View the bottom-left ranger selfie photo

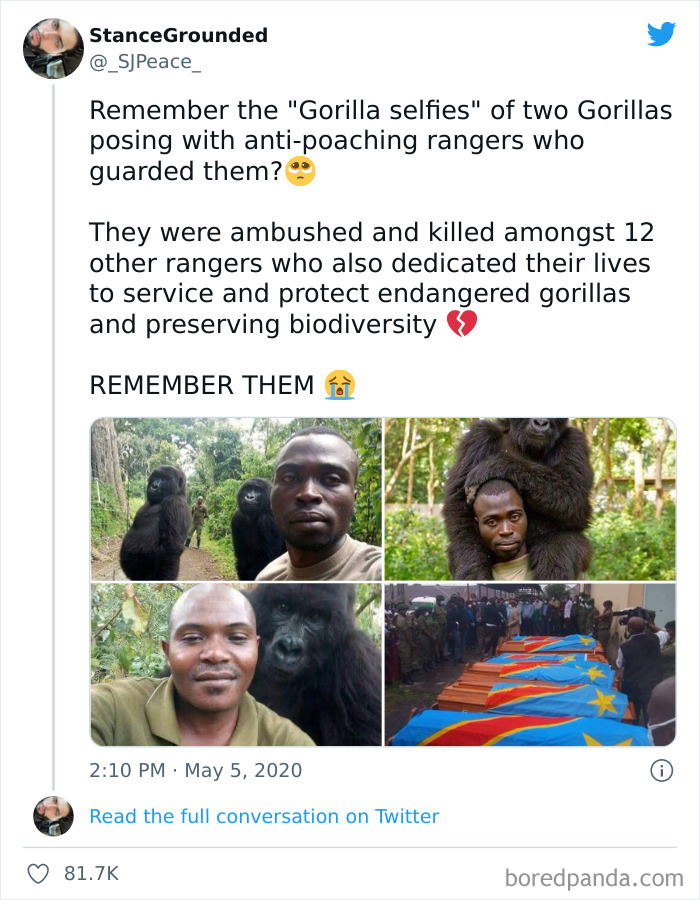click(235, 663)
